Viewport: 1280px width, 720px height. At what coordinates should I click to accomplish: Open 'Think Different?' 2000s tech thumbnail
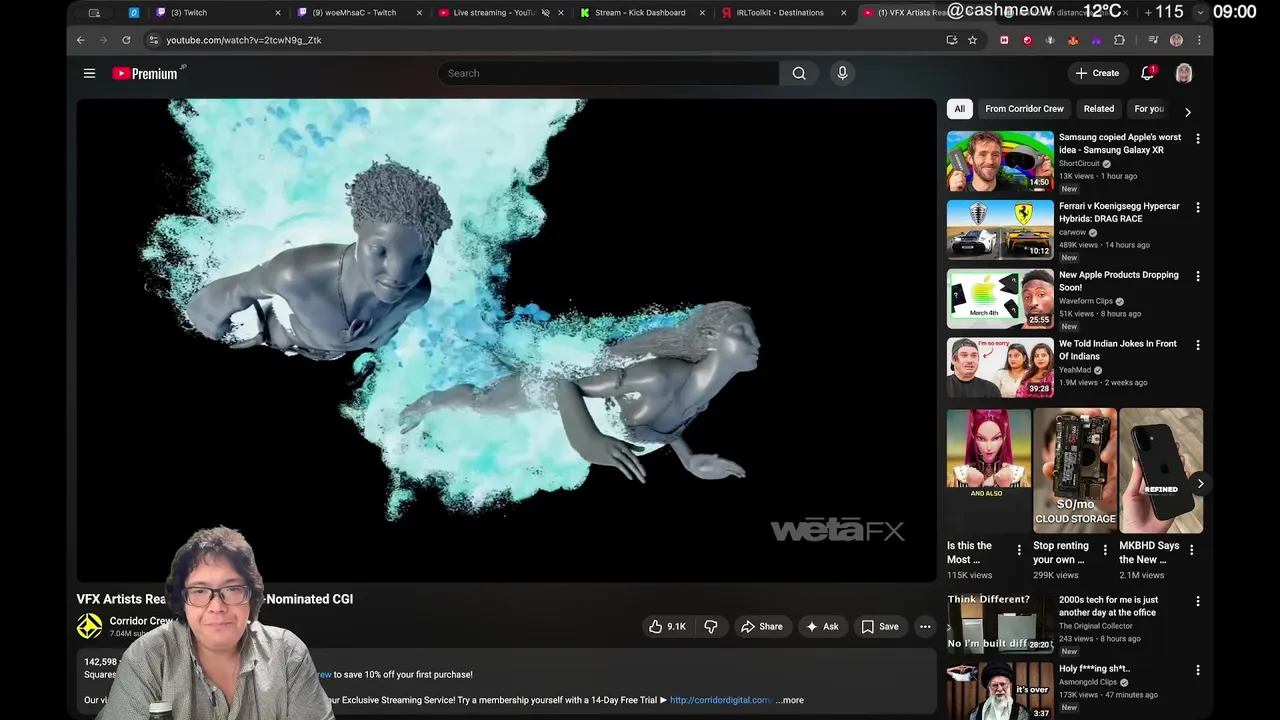tap(1000, 625)
